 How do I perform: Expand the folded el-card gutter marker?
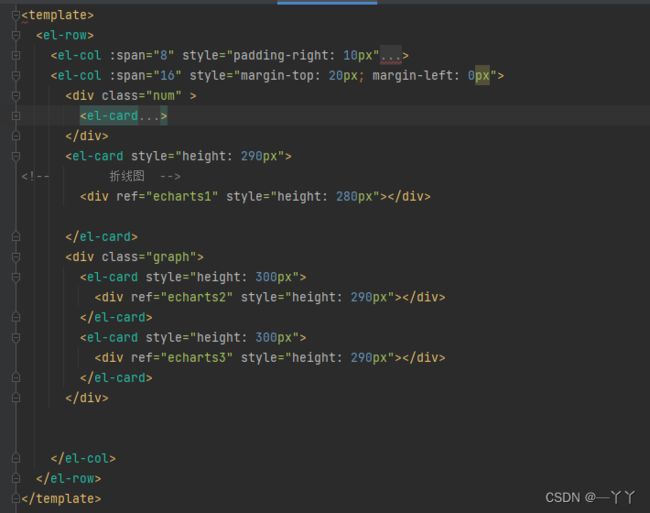(16, 116)
